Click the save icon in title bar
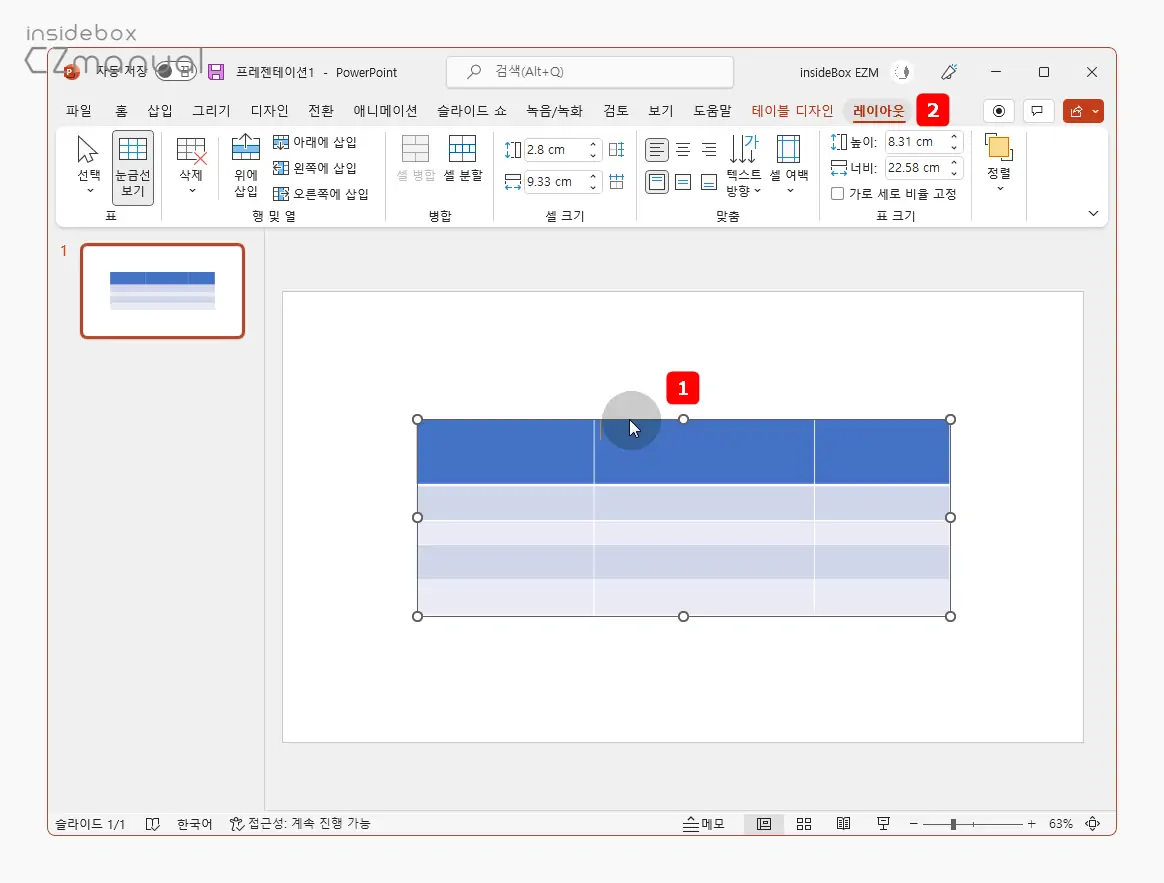The height and width of the screenshot is (883, 1164). pos(216,72)
